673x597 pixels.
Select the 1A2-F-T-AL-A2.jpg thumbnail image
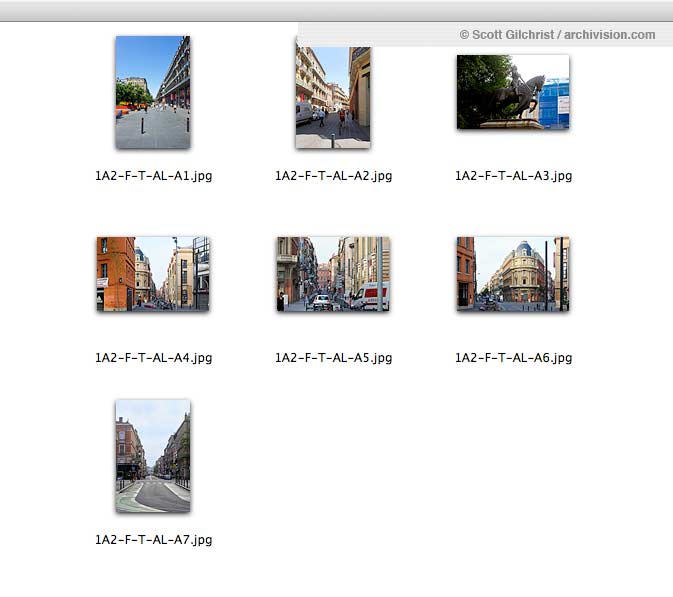click(333, 92)
